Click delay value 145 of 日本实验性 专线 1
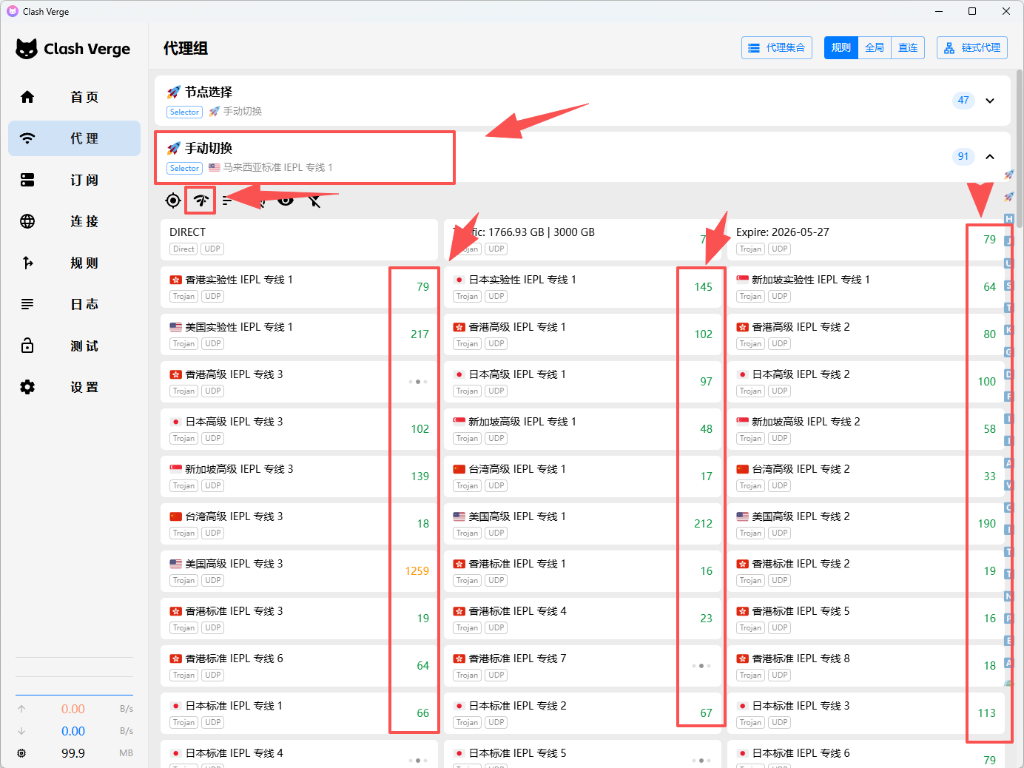Viewport: 1024px width, 768px height. [x=703, y=287]
